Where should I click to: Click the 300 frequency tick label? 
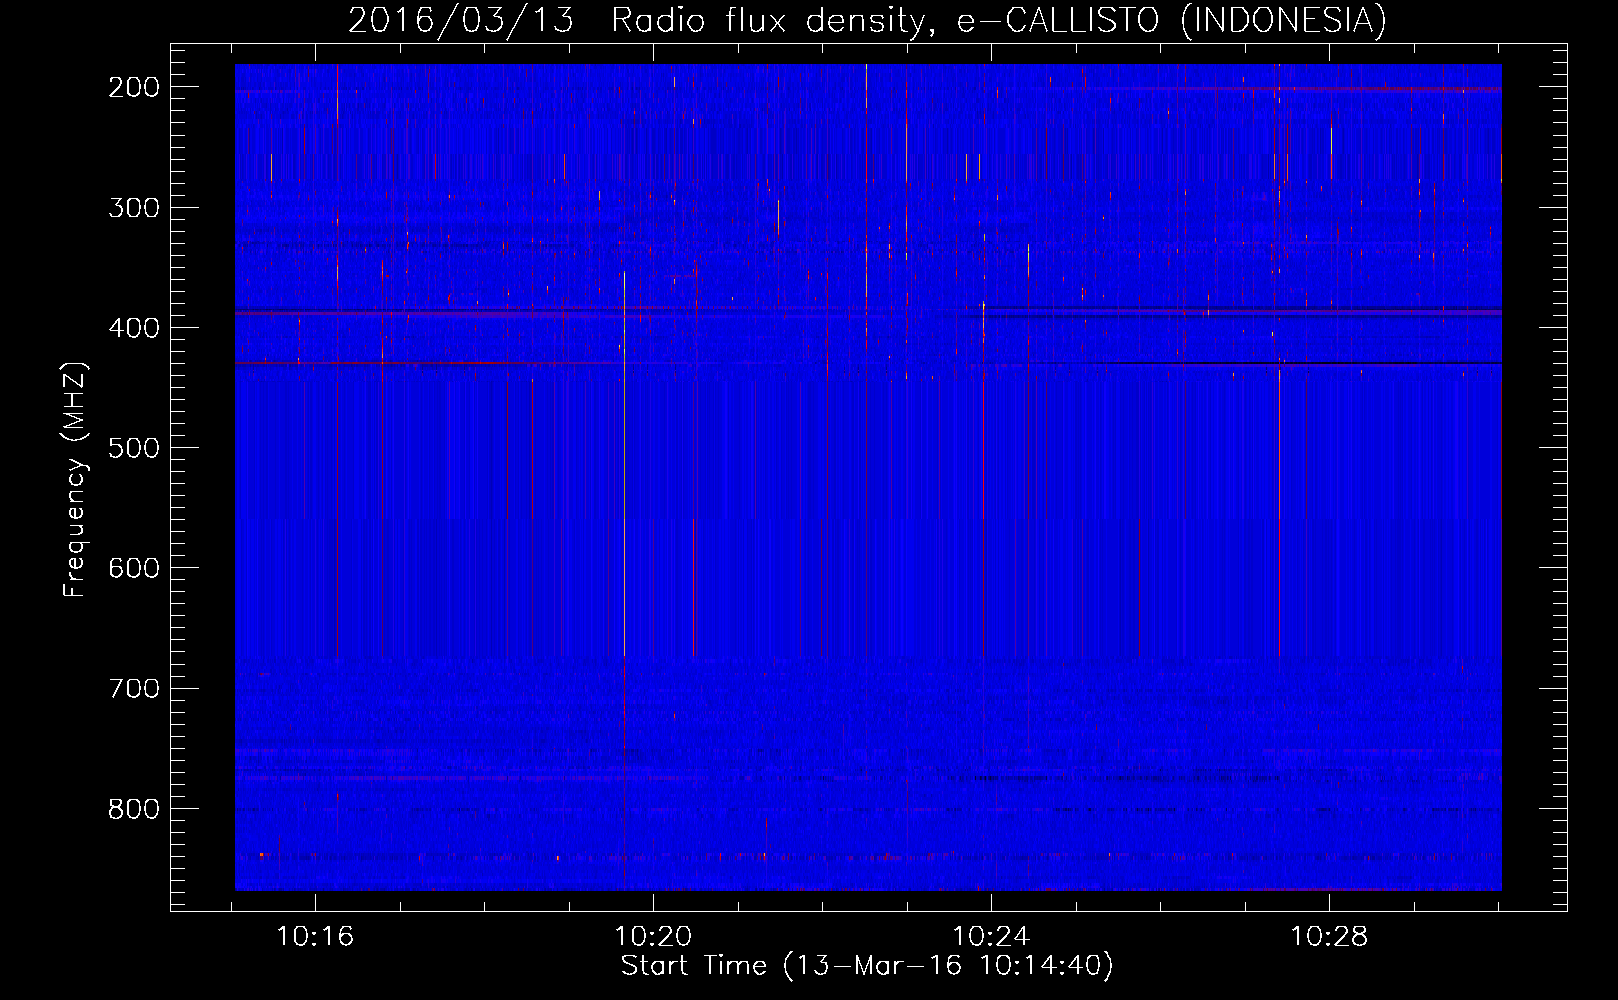[x=134, y=208]
